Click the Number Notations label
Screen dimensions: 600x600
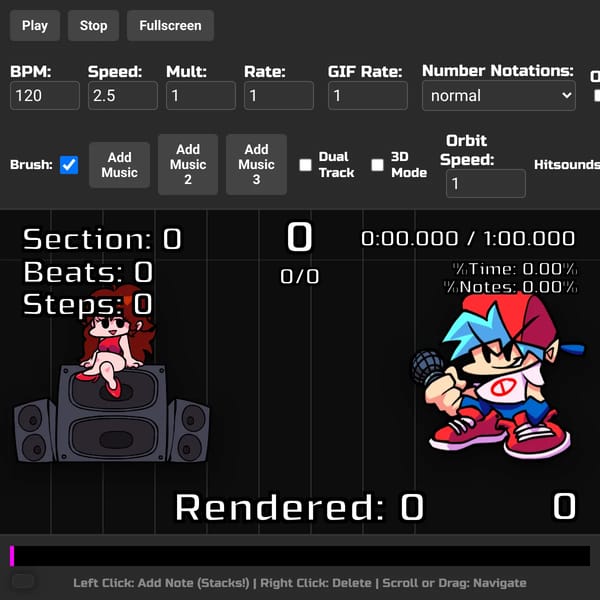coord(498,71)
